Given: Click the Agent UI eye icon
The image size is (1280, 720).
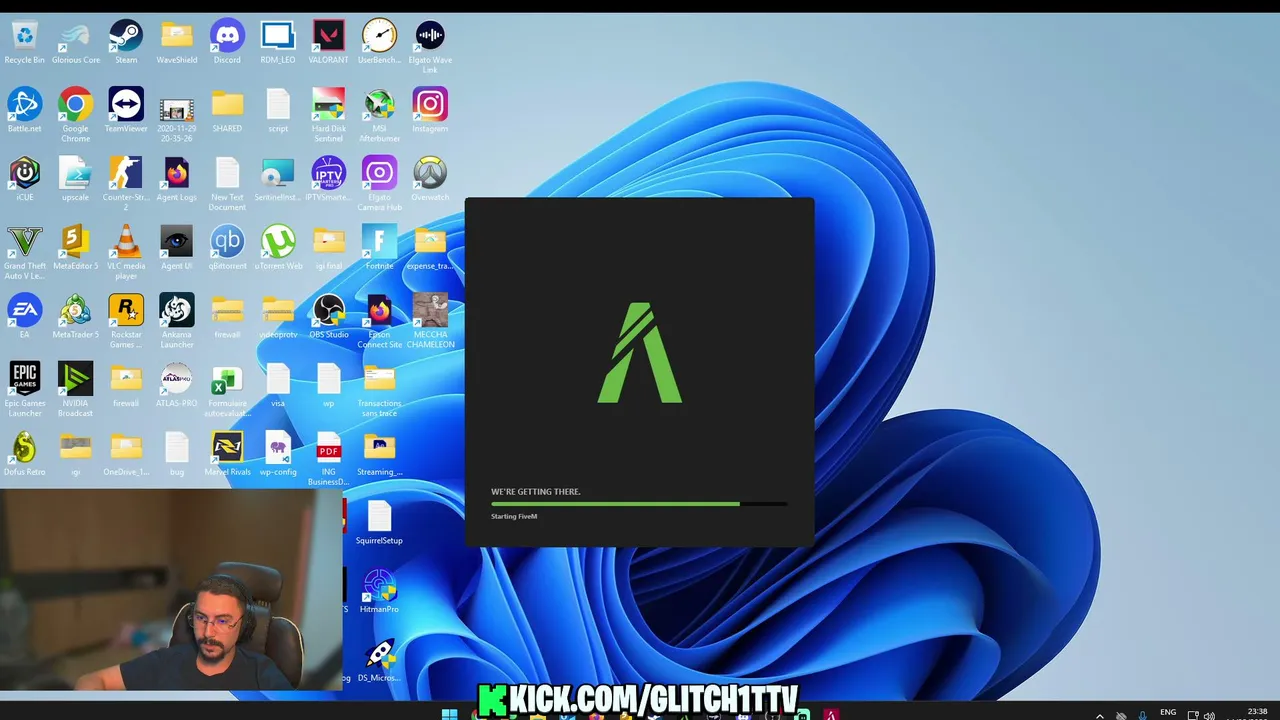Looking at the screenshot, I should point(177,242).
